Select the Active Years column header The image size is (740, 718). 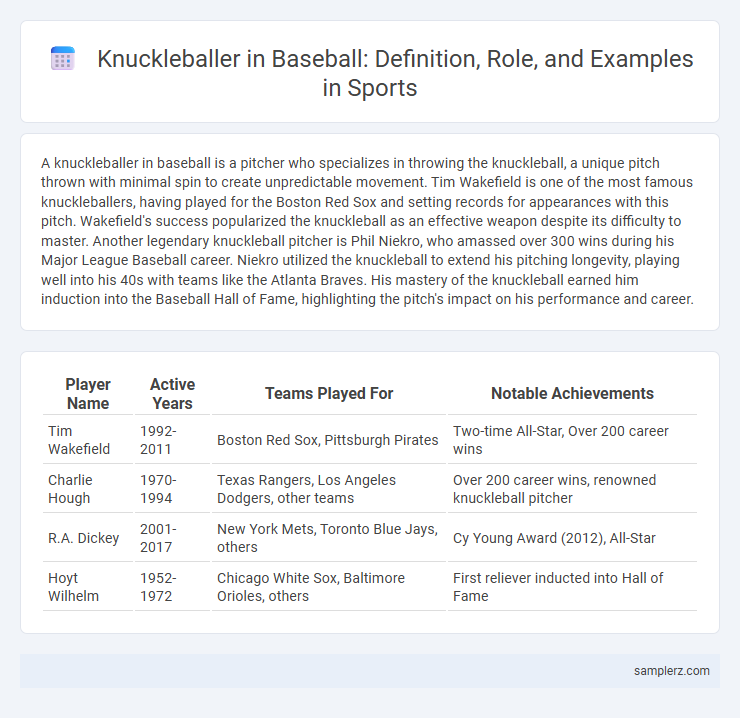coord(172,394)
